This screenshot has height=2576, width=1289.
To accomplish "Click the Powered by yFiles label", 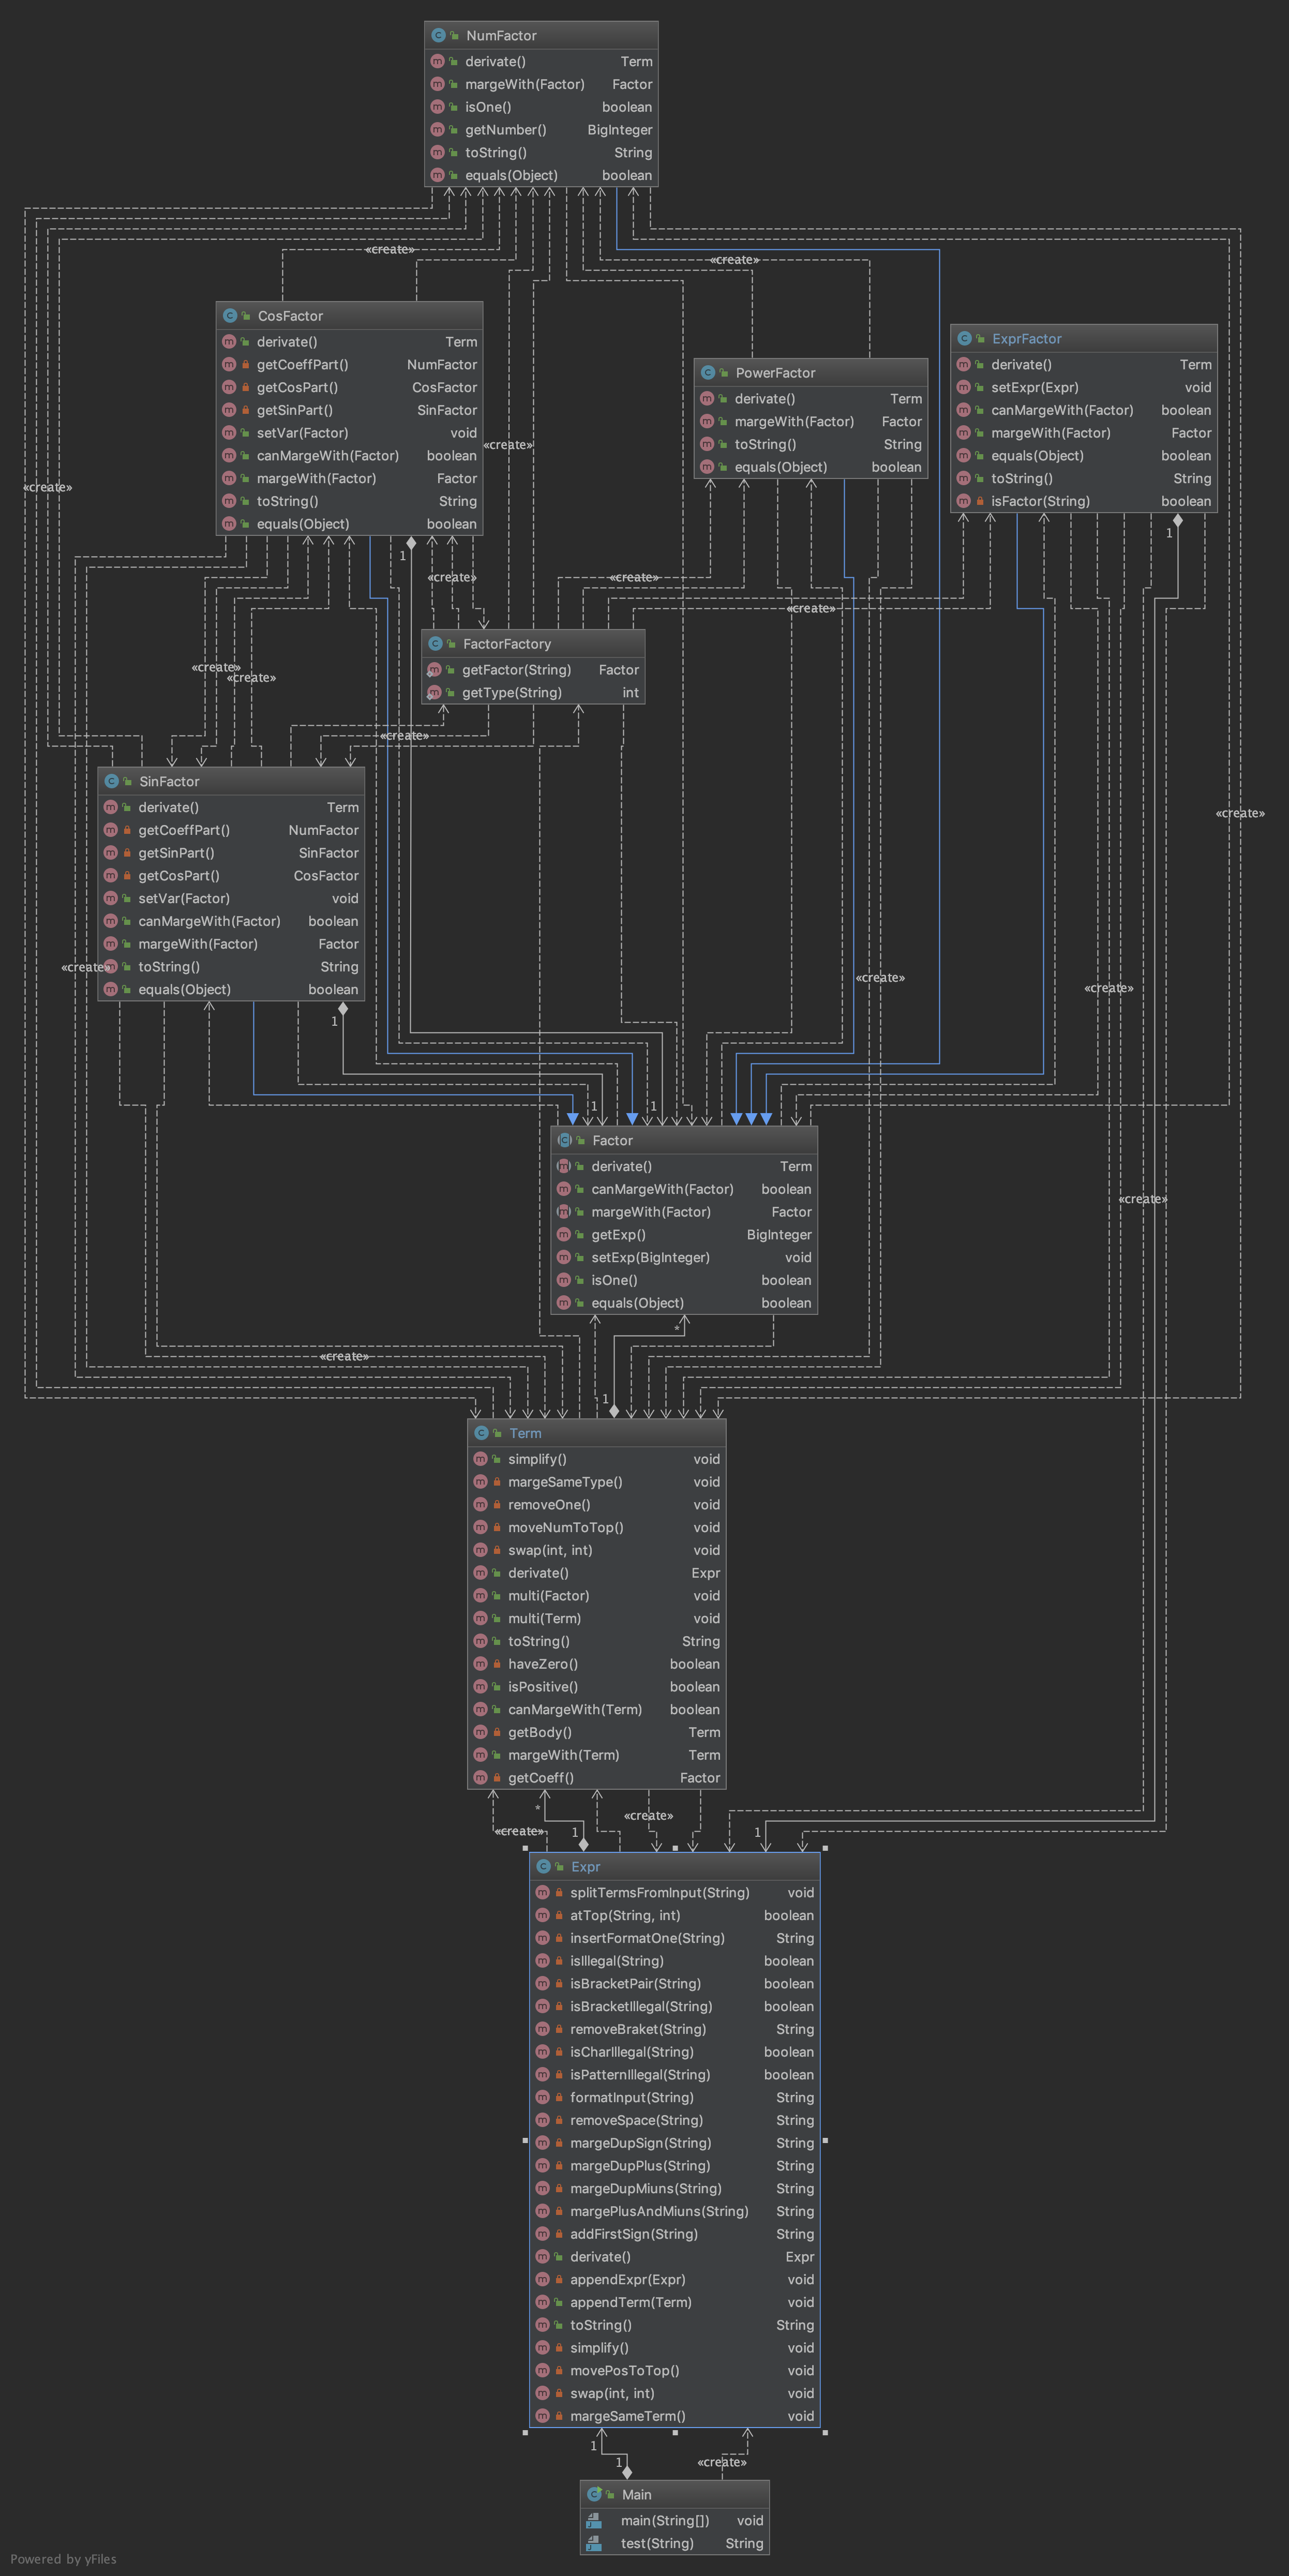I will tap(63, 2559).
